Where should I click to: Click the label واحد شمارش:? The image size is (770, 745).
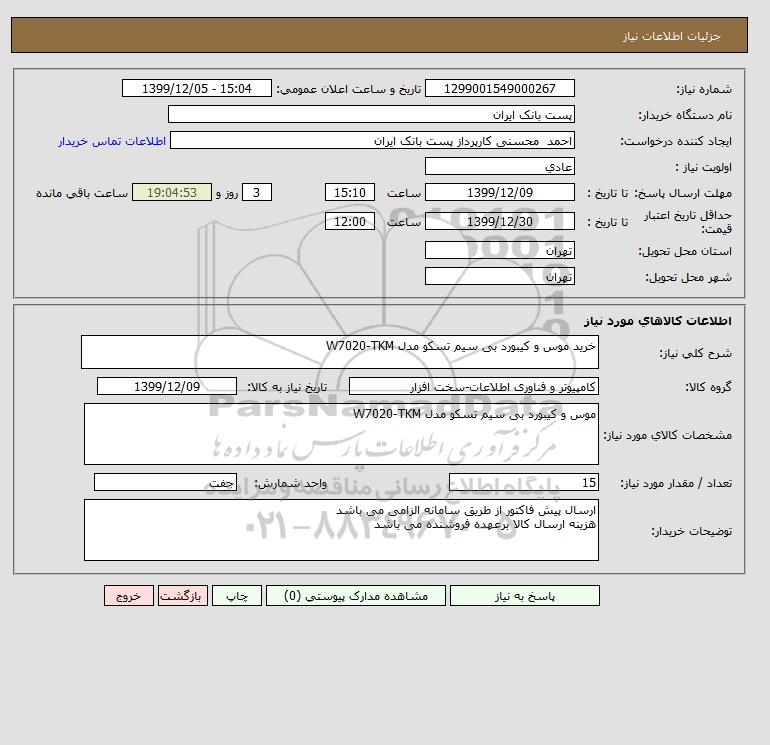pos(290,483)
